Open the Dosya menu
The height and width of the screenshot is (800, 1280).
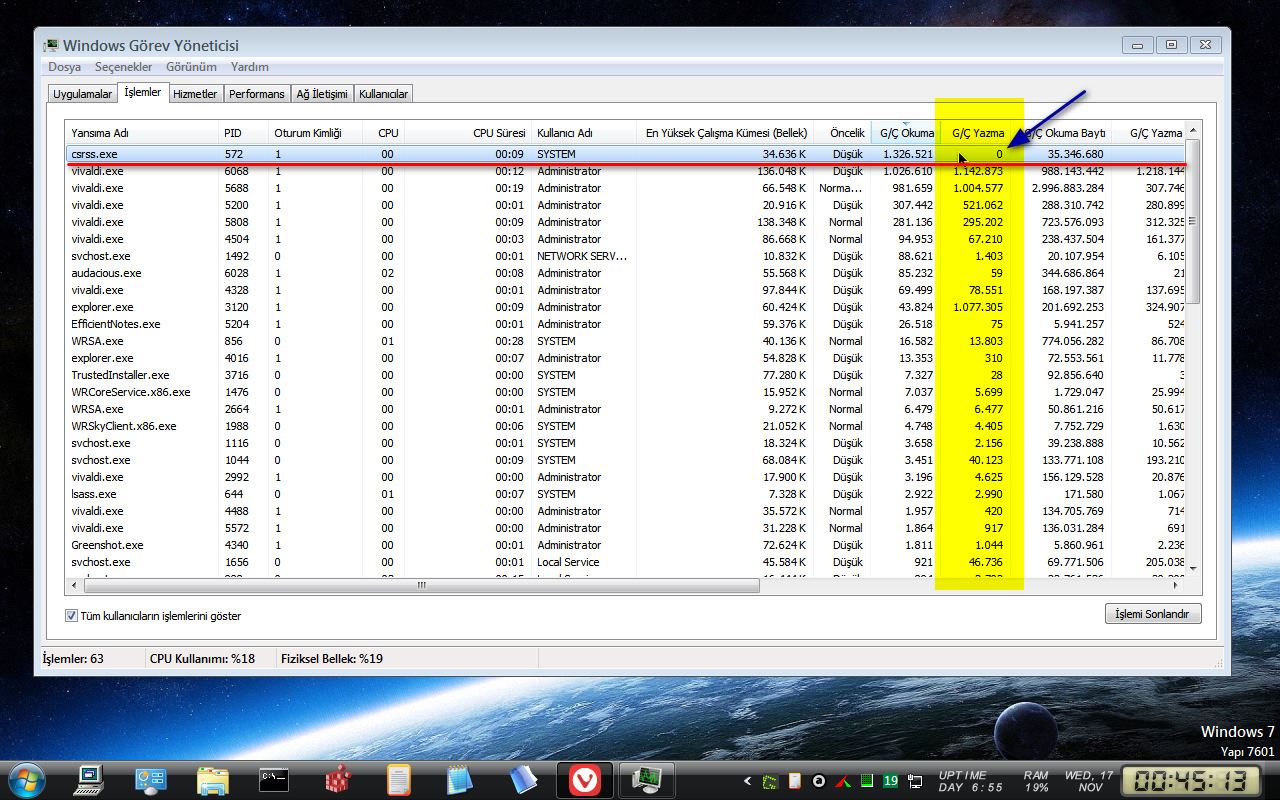pos(65,67)
